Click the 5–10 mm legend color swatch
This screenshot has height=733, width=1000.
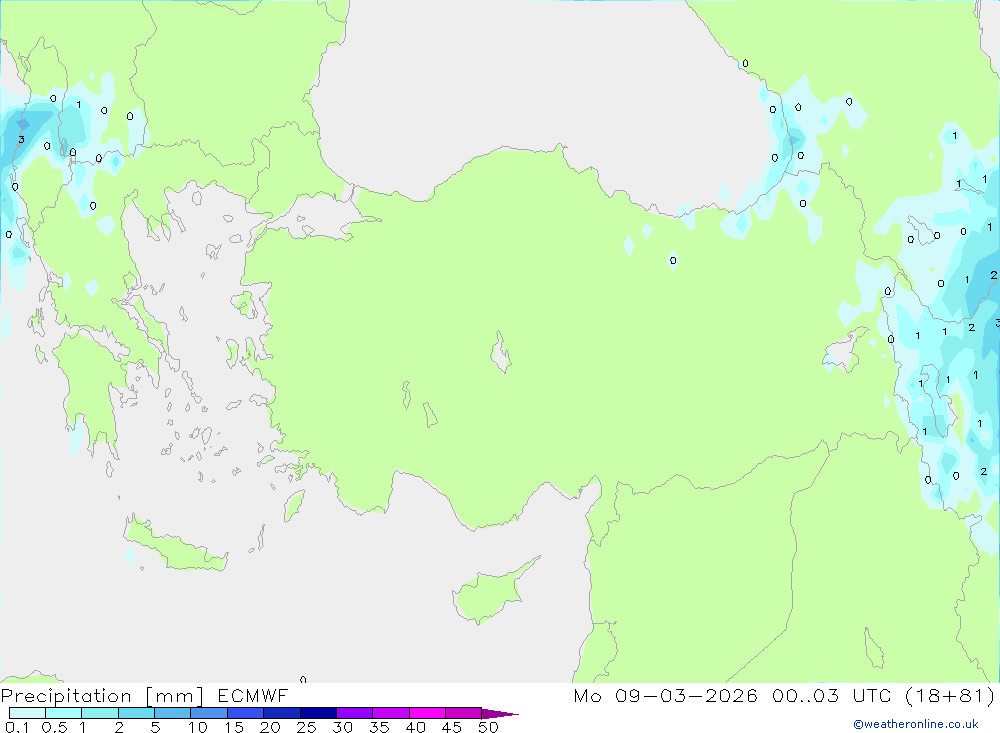(172, 713)
